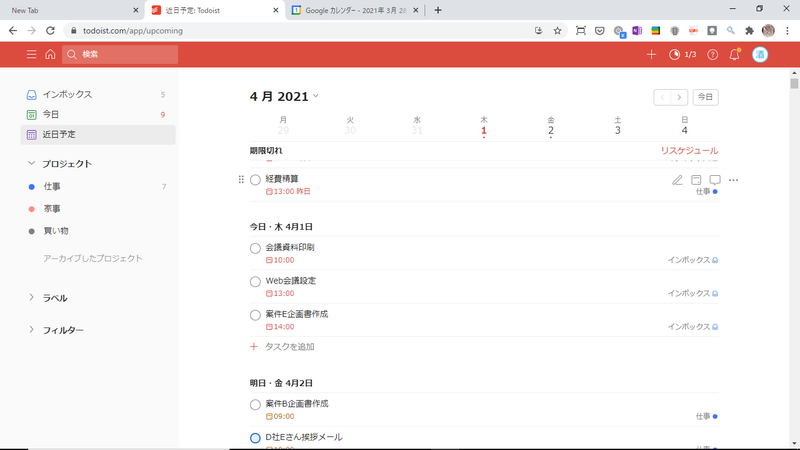This screenshot has height=450, width=800.
Task: Complete the 案件E企画書作成 task checkbox
Action: point(255,315)
